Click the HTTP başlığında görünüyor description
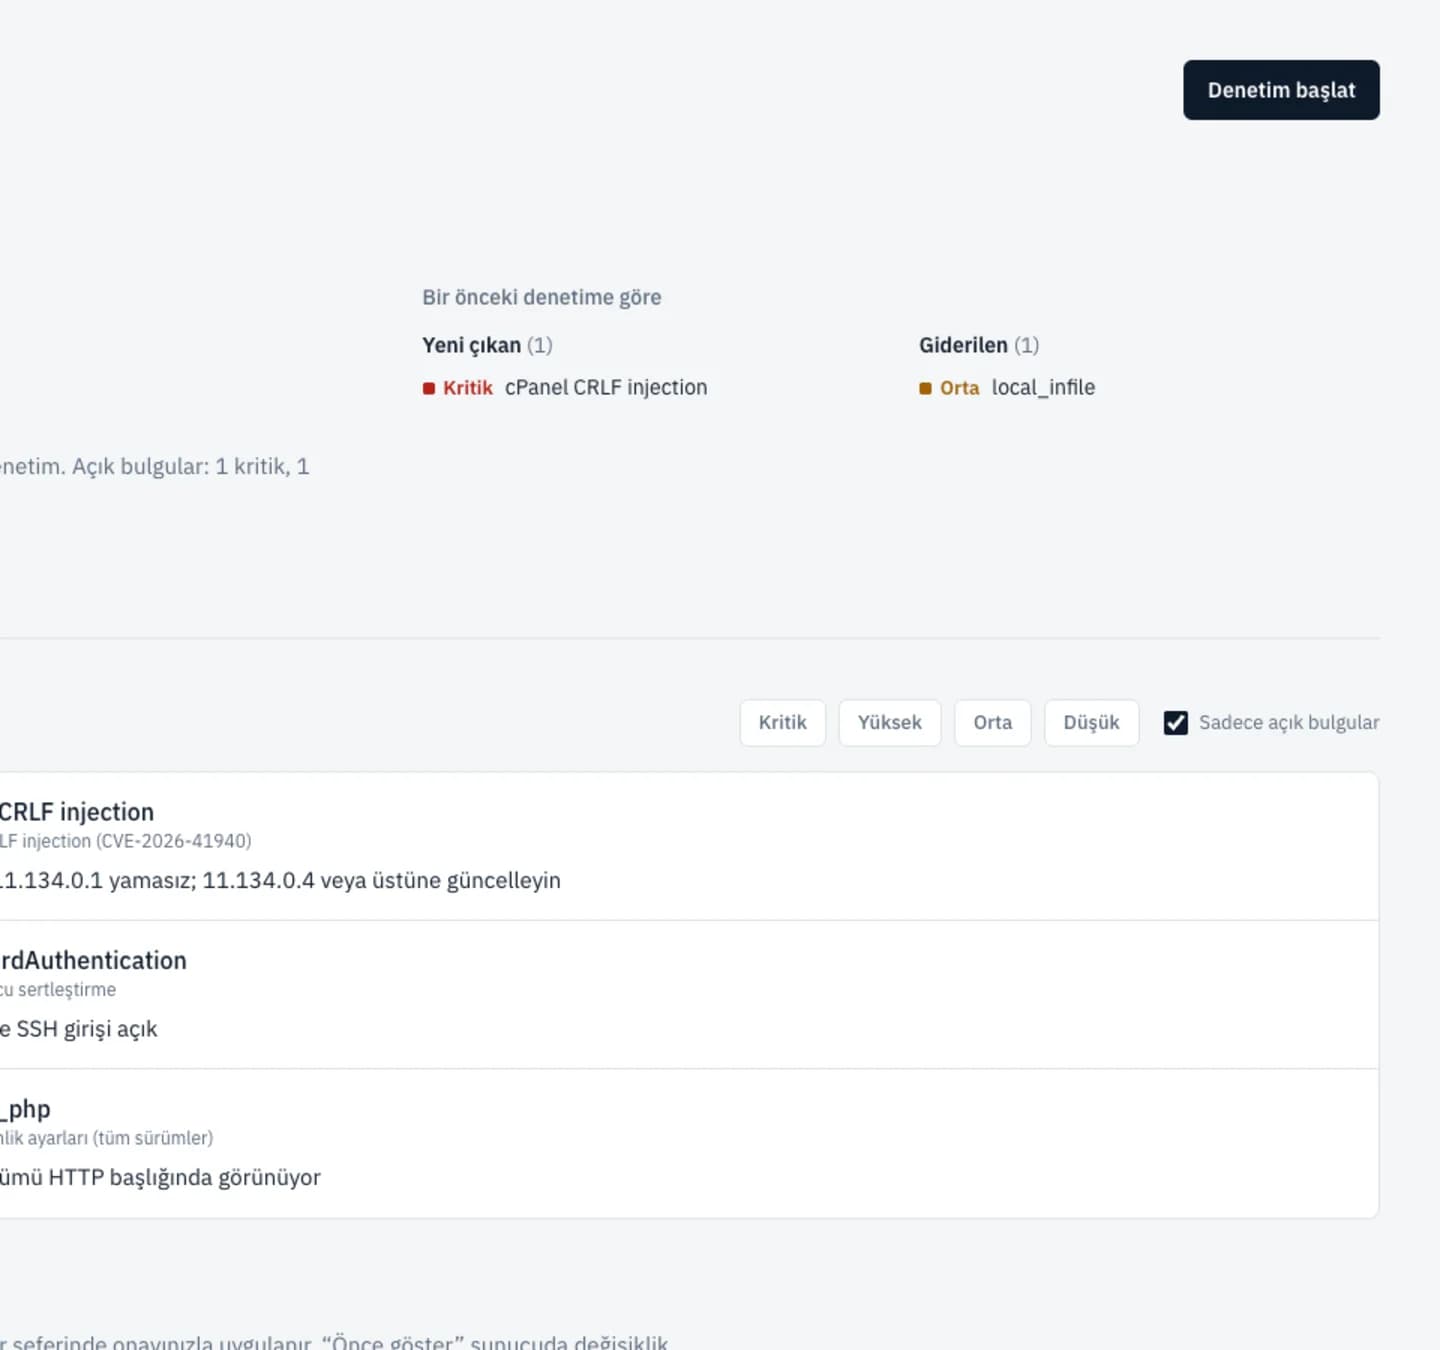The image size is (1440, 1350). (x=160, y=1177)
